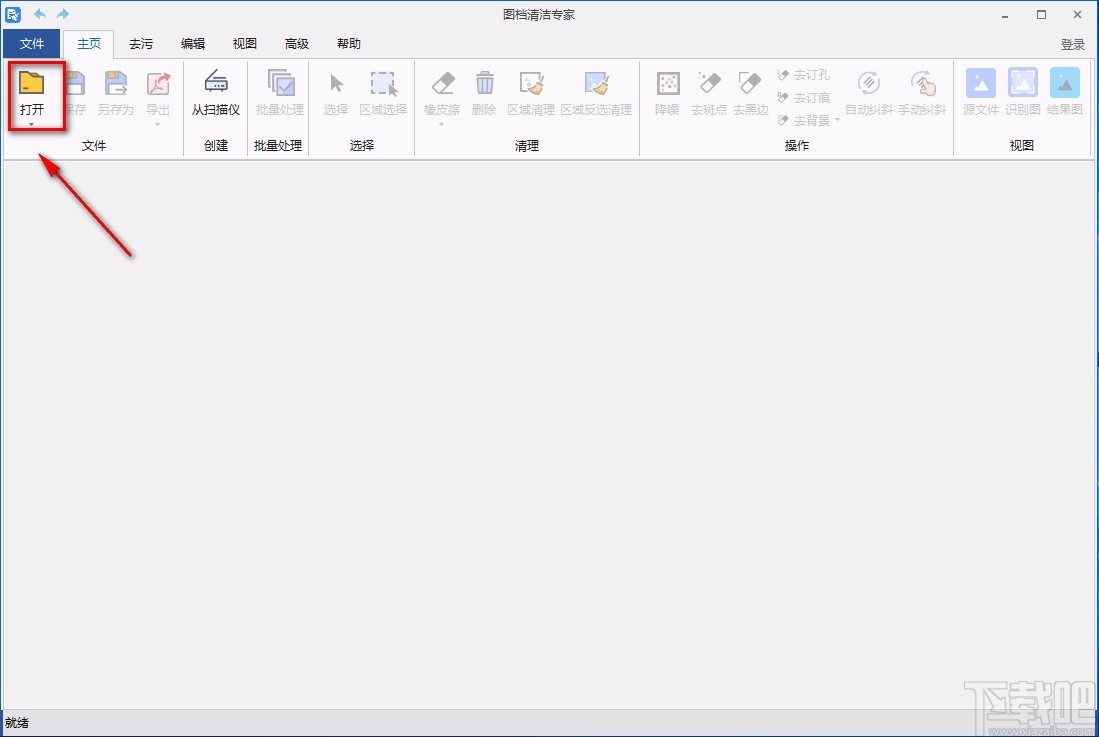
Task: Click the 区域清理 region clean icon
Action: pos(531,83)
